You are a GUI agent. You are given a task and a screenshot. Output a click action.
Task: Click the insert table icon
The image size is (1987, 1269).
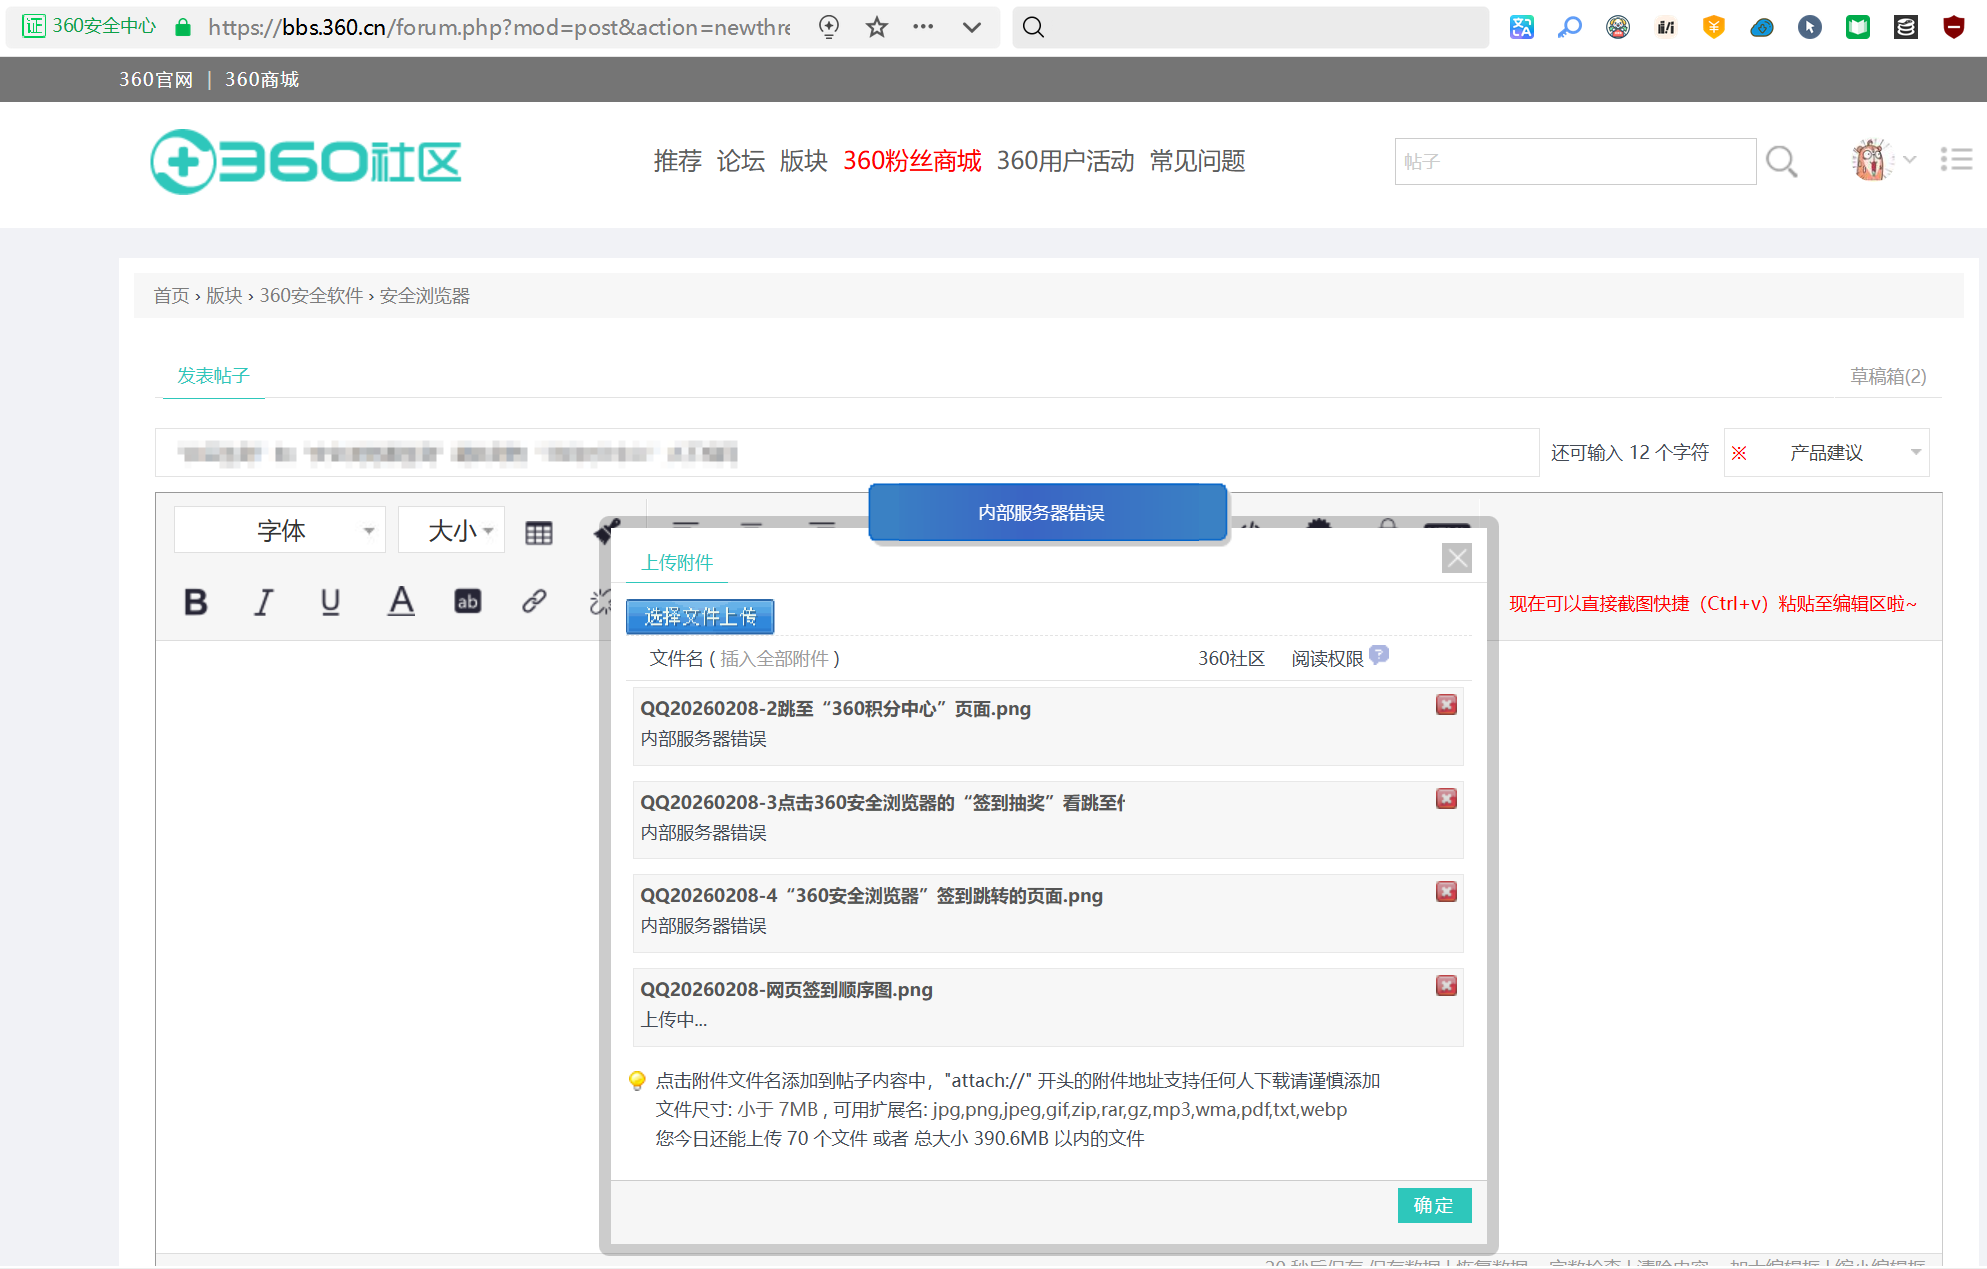pyautogui.click(x=539, y=533)
